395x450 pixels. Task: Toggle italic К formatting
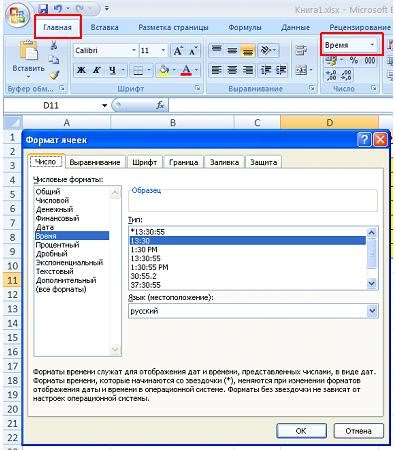pyautogui.click(x=96, y=70)
